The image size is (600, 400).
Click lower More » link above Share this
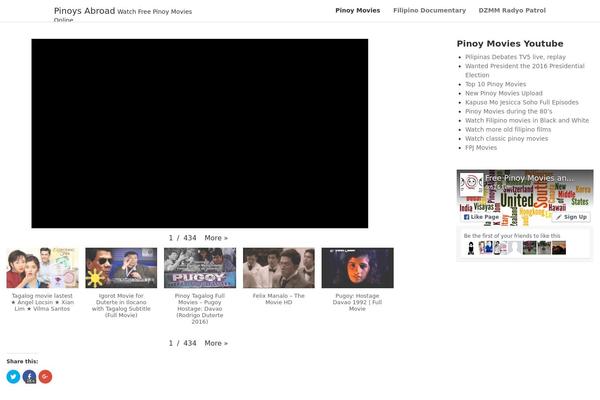click(x=216, y=343)
